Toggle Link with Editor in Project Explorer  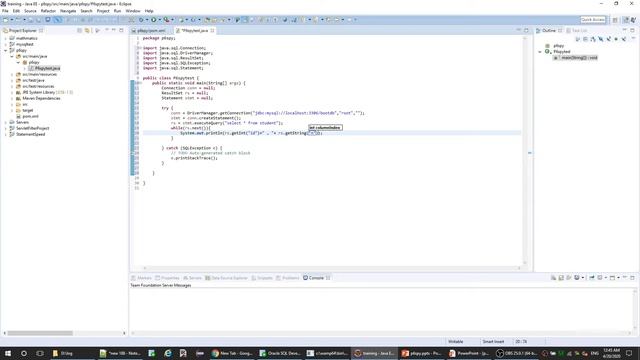87,31
